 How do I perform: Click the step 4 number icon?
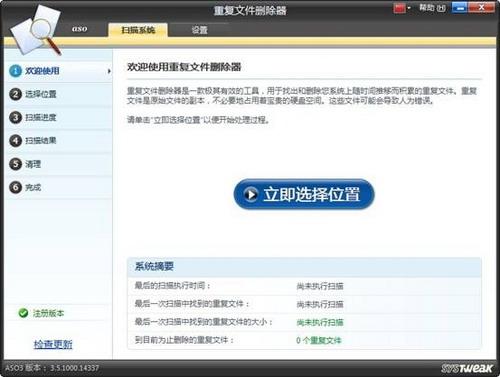tap(15, 141)
